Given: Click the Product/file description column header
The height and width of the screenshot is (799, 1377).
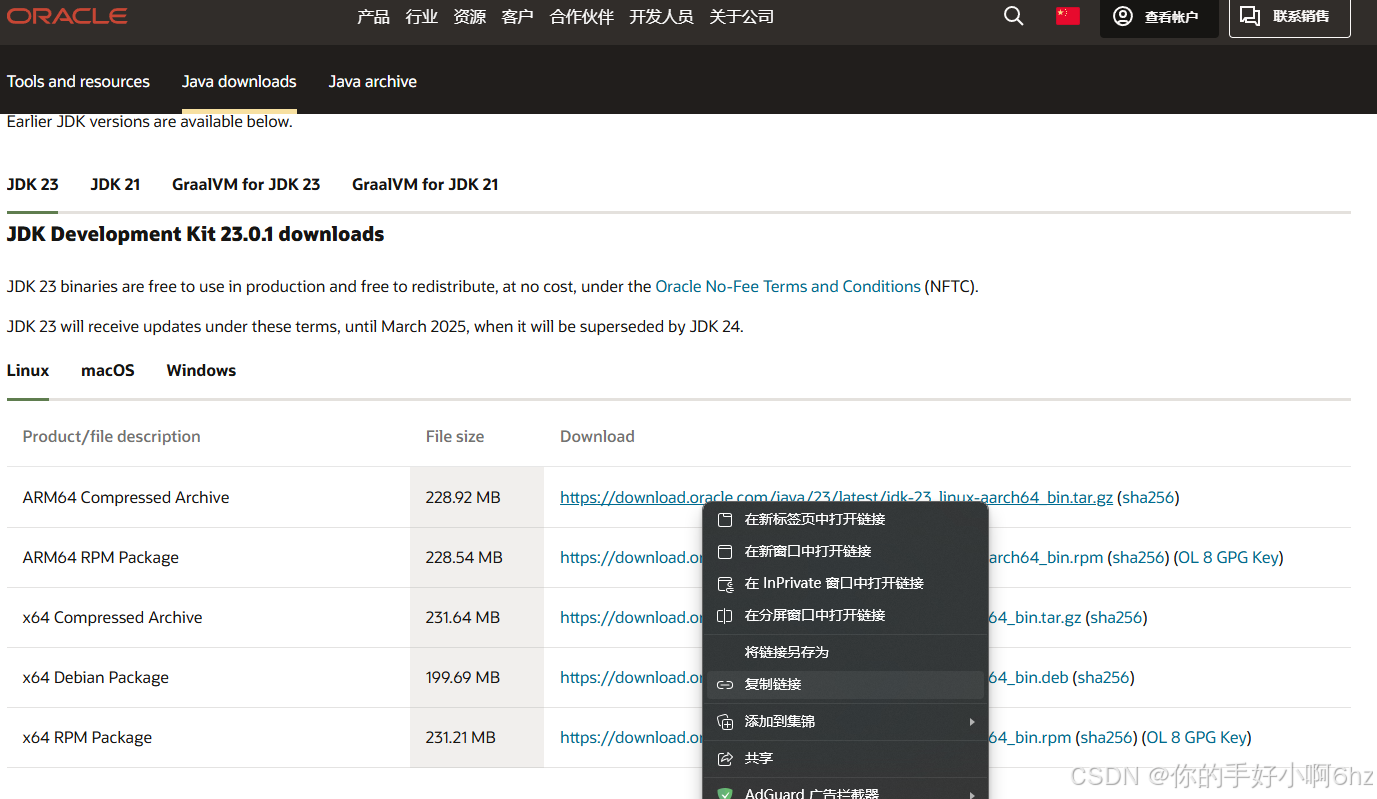Looking at the screenshot, I should pyautogui.click(x=112, y=436).
